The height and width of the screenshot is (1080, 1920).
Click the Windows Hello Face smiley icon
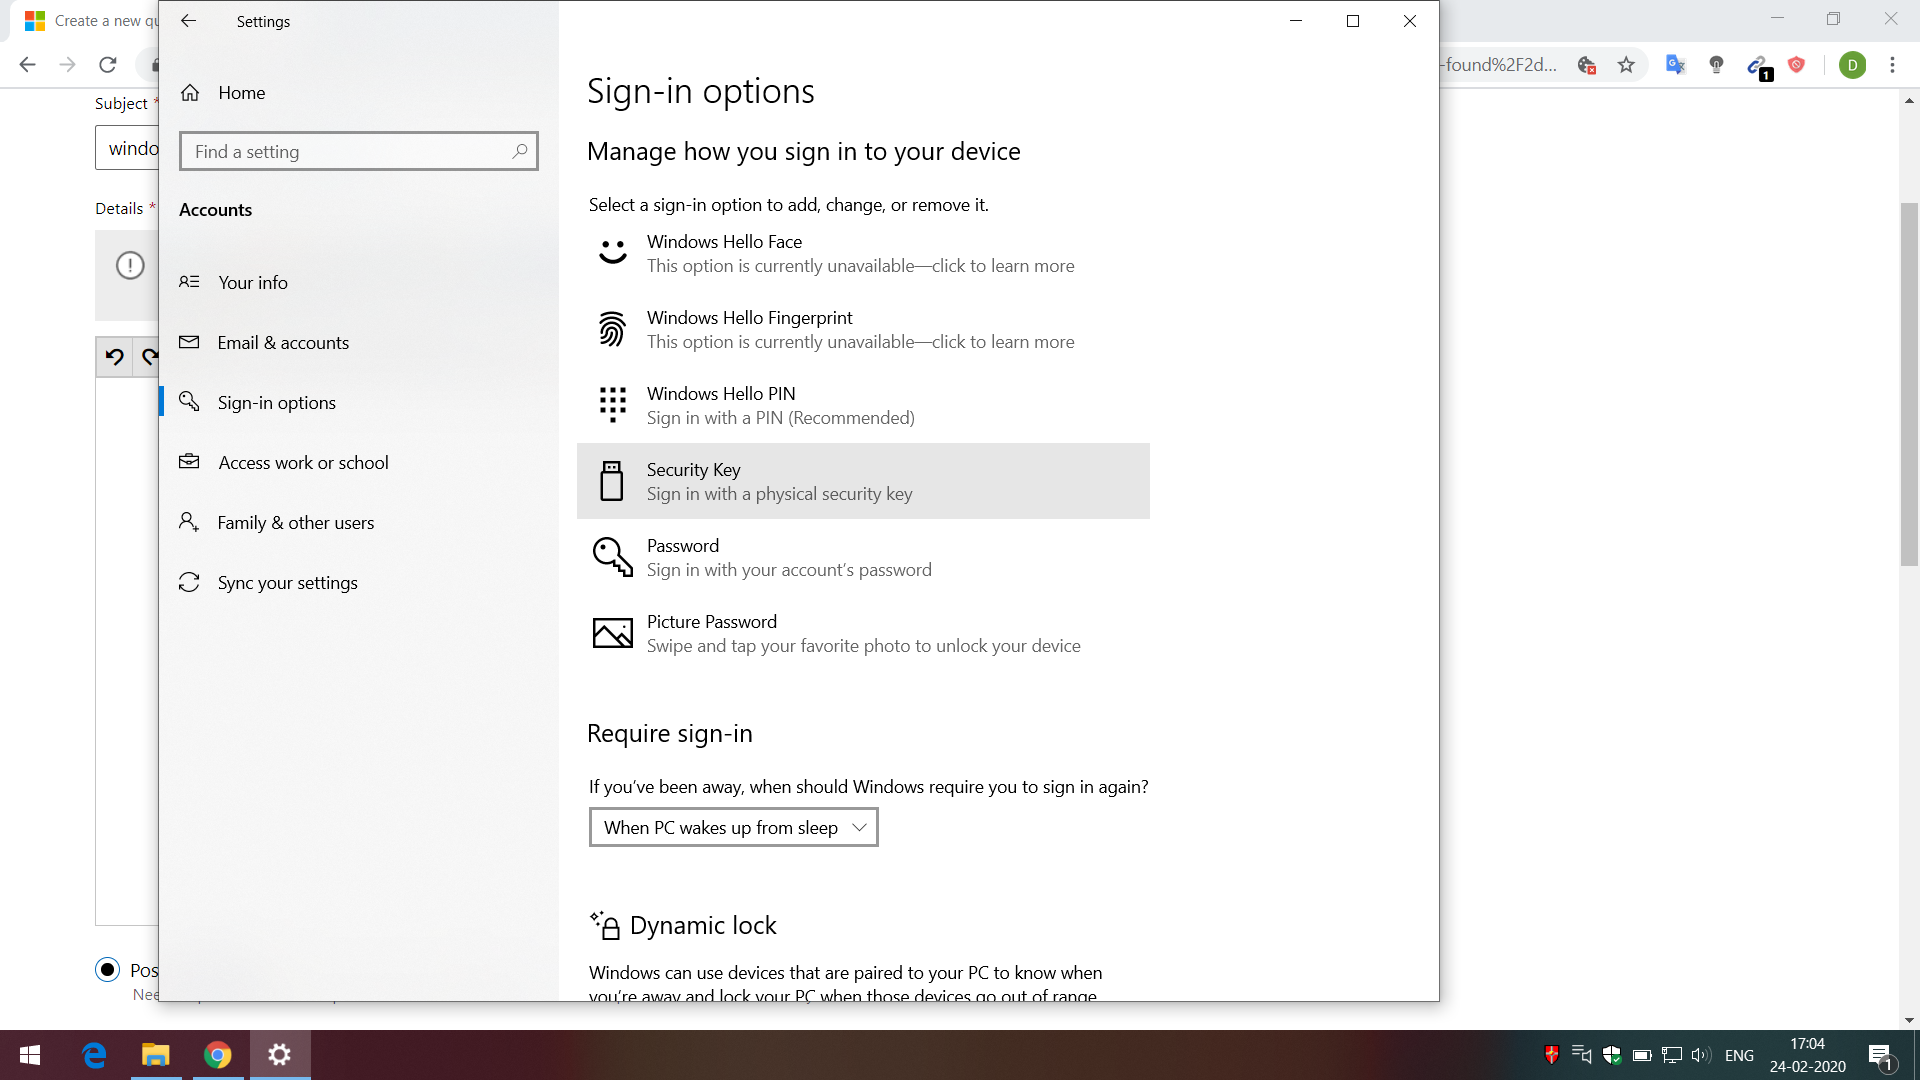coord(612,252)
